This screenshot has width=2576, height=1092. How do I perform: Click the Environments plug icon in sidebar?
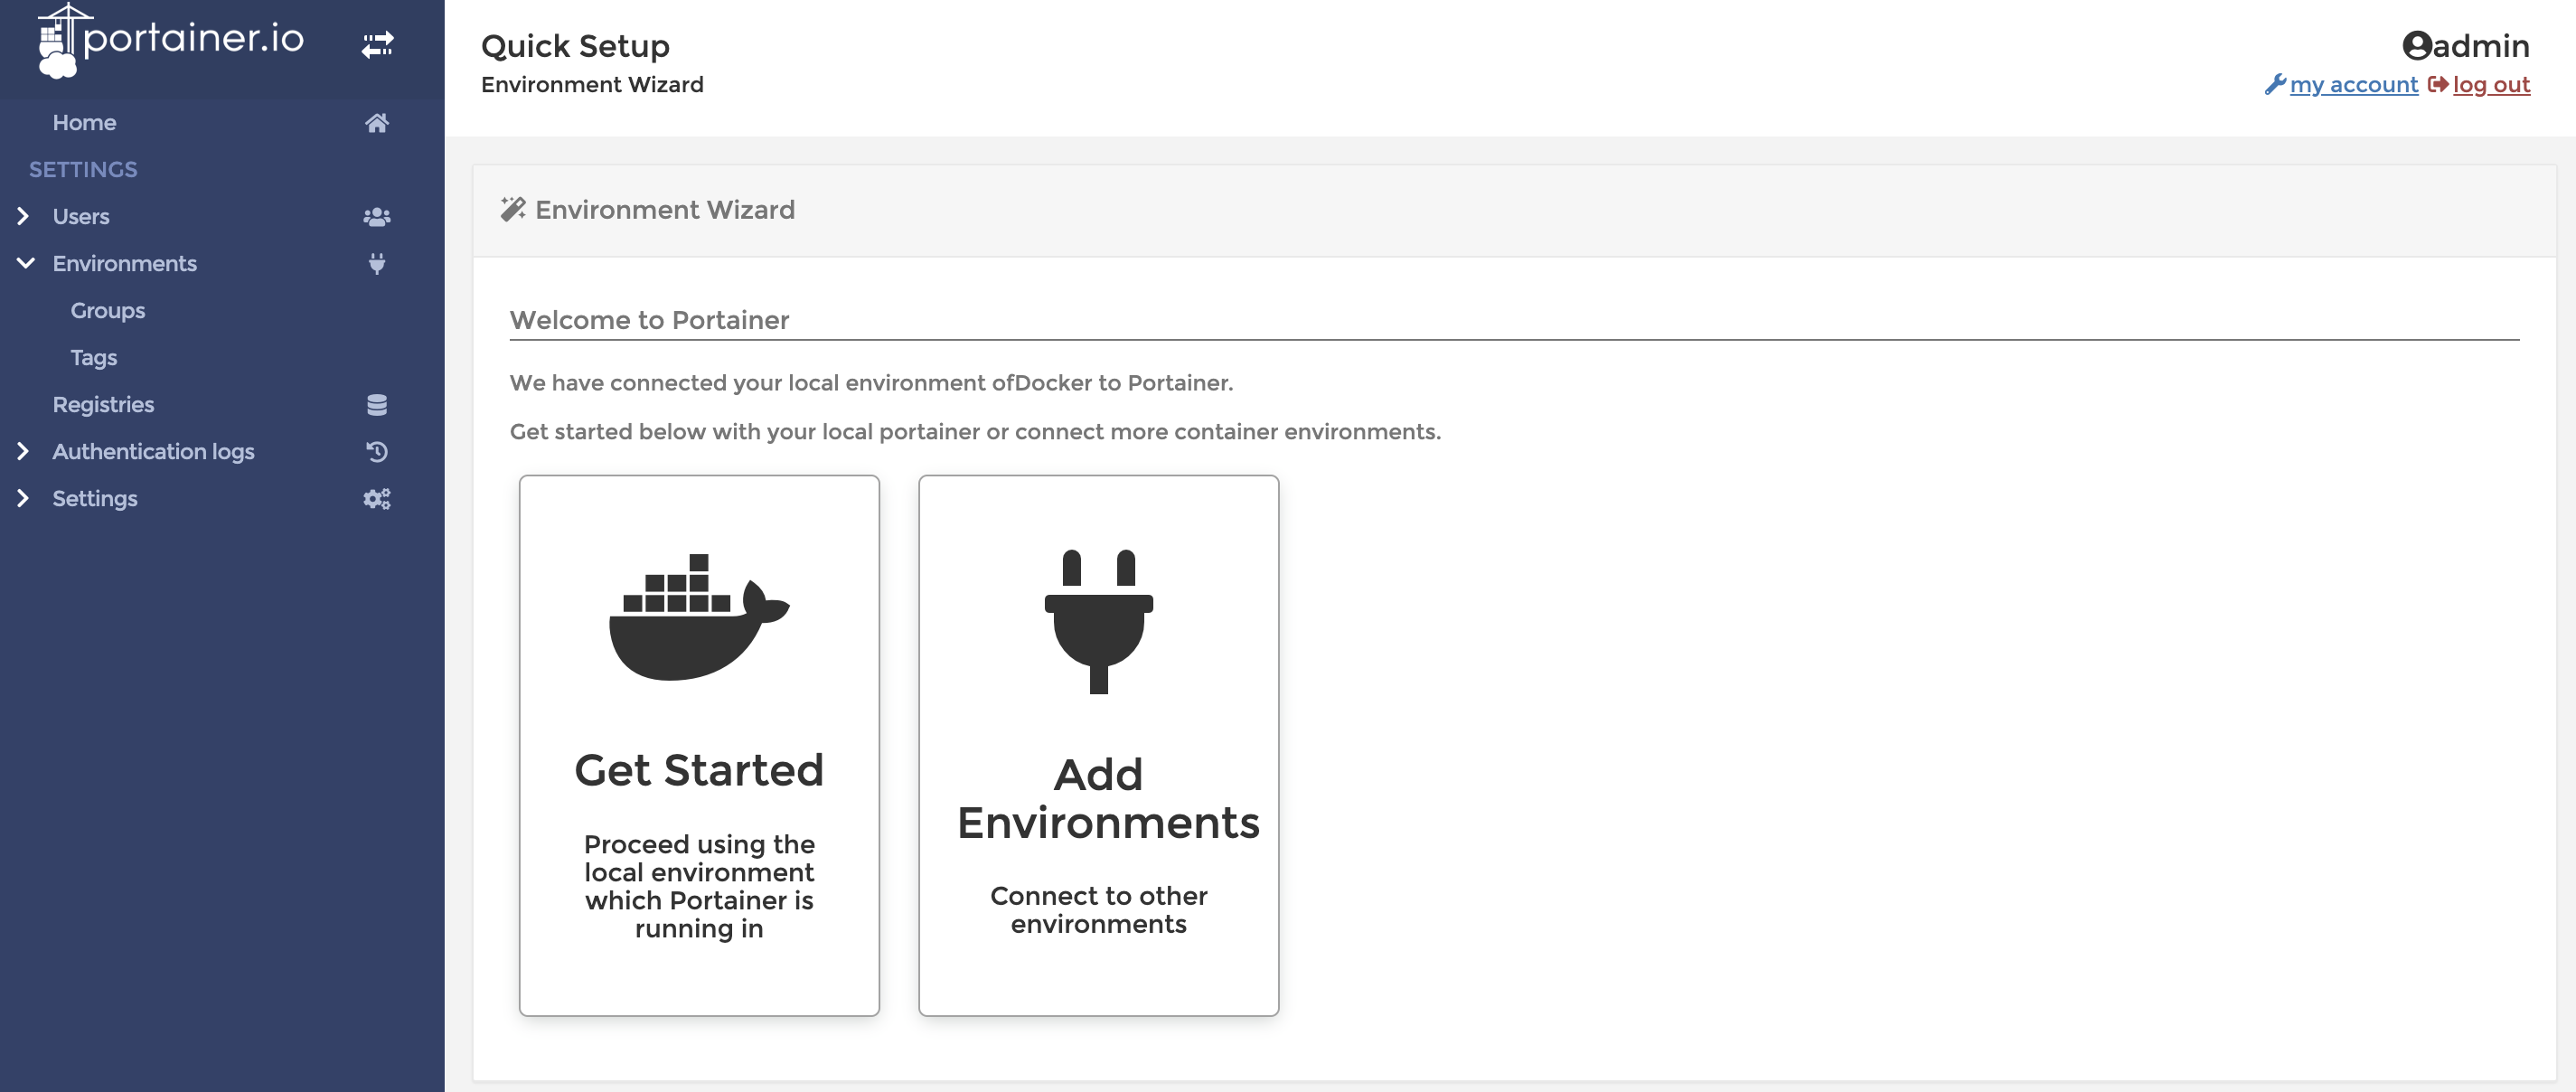(377, 264)
